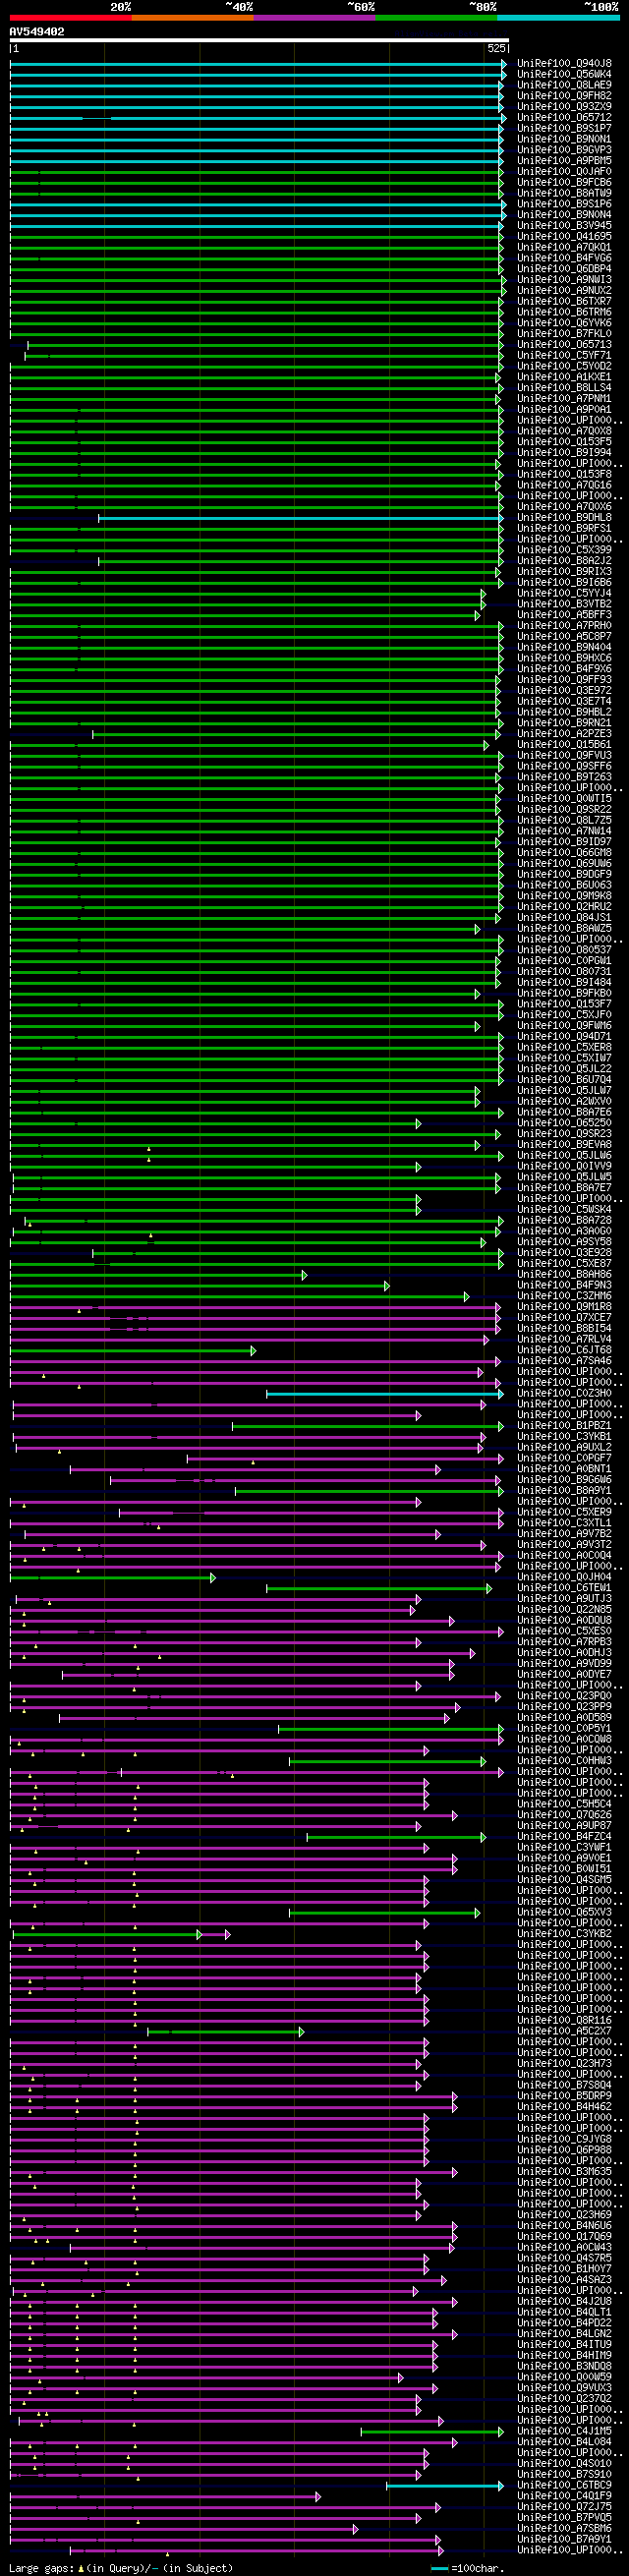Click label UniRef100_B9S1P6

(564, 204)
